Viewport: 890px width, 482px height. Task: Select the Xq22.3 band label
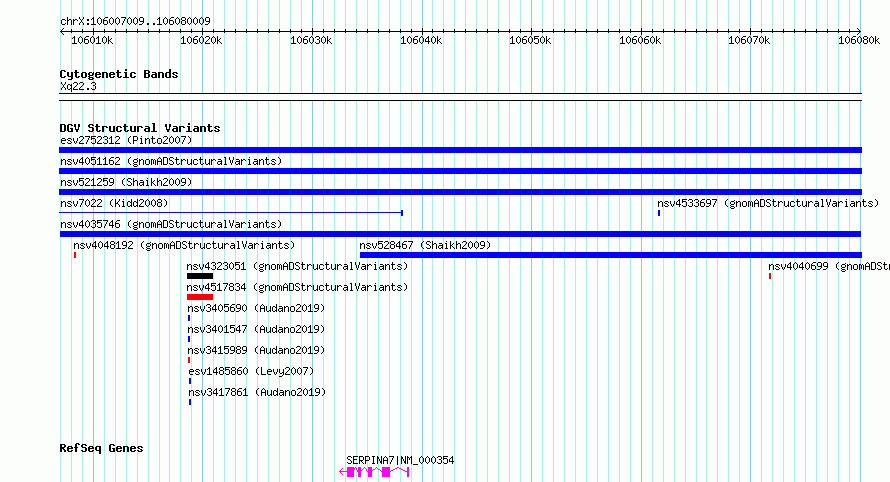[x=78, y=86]
